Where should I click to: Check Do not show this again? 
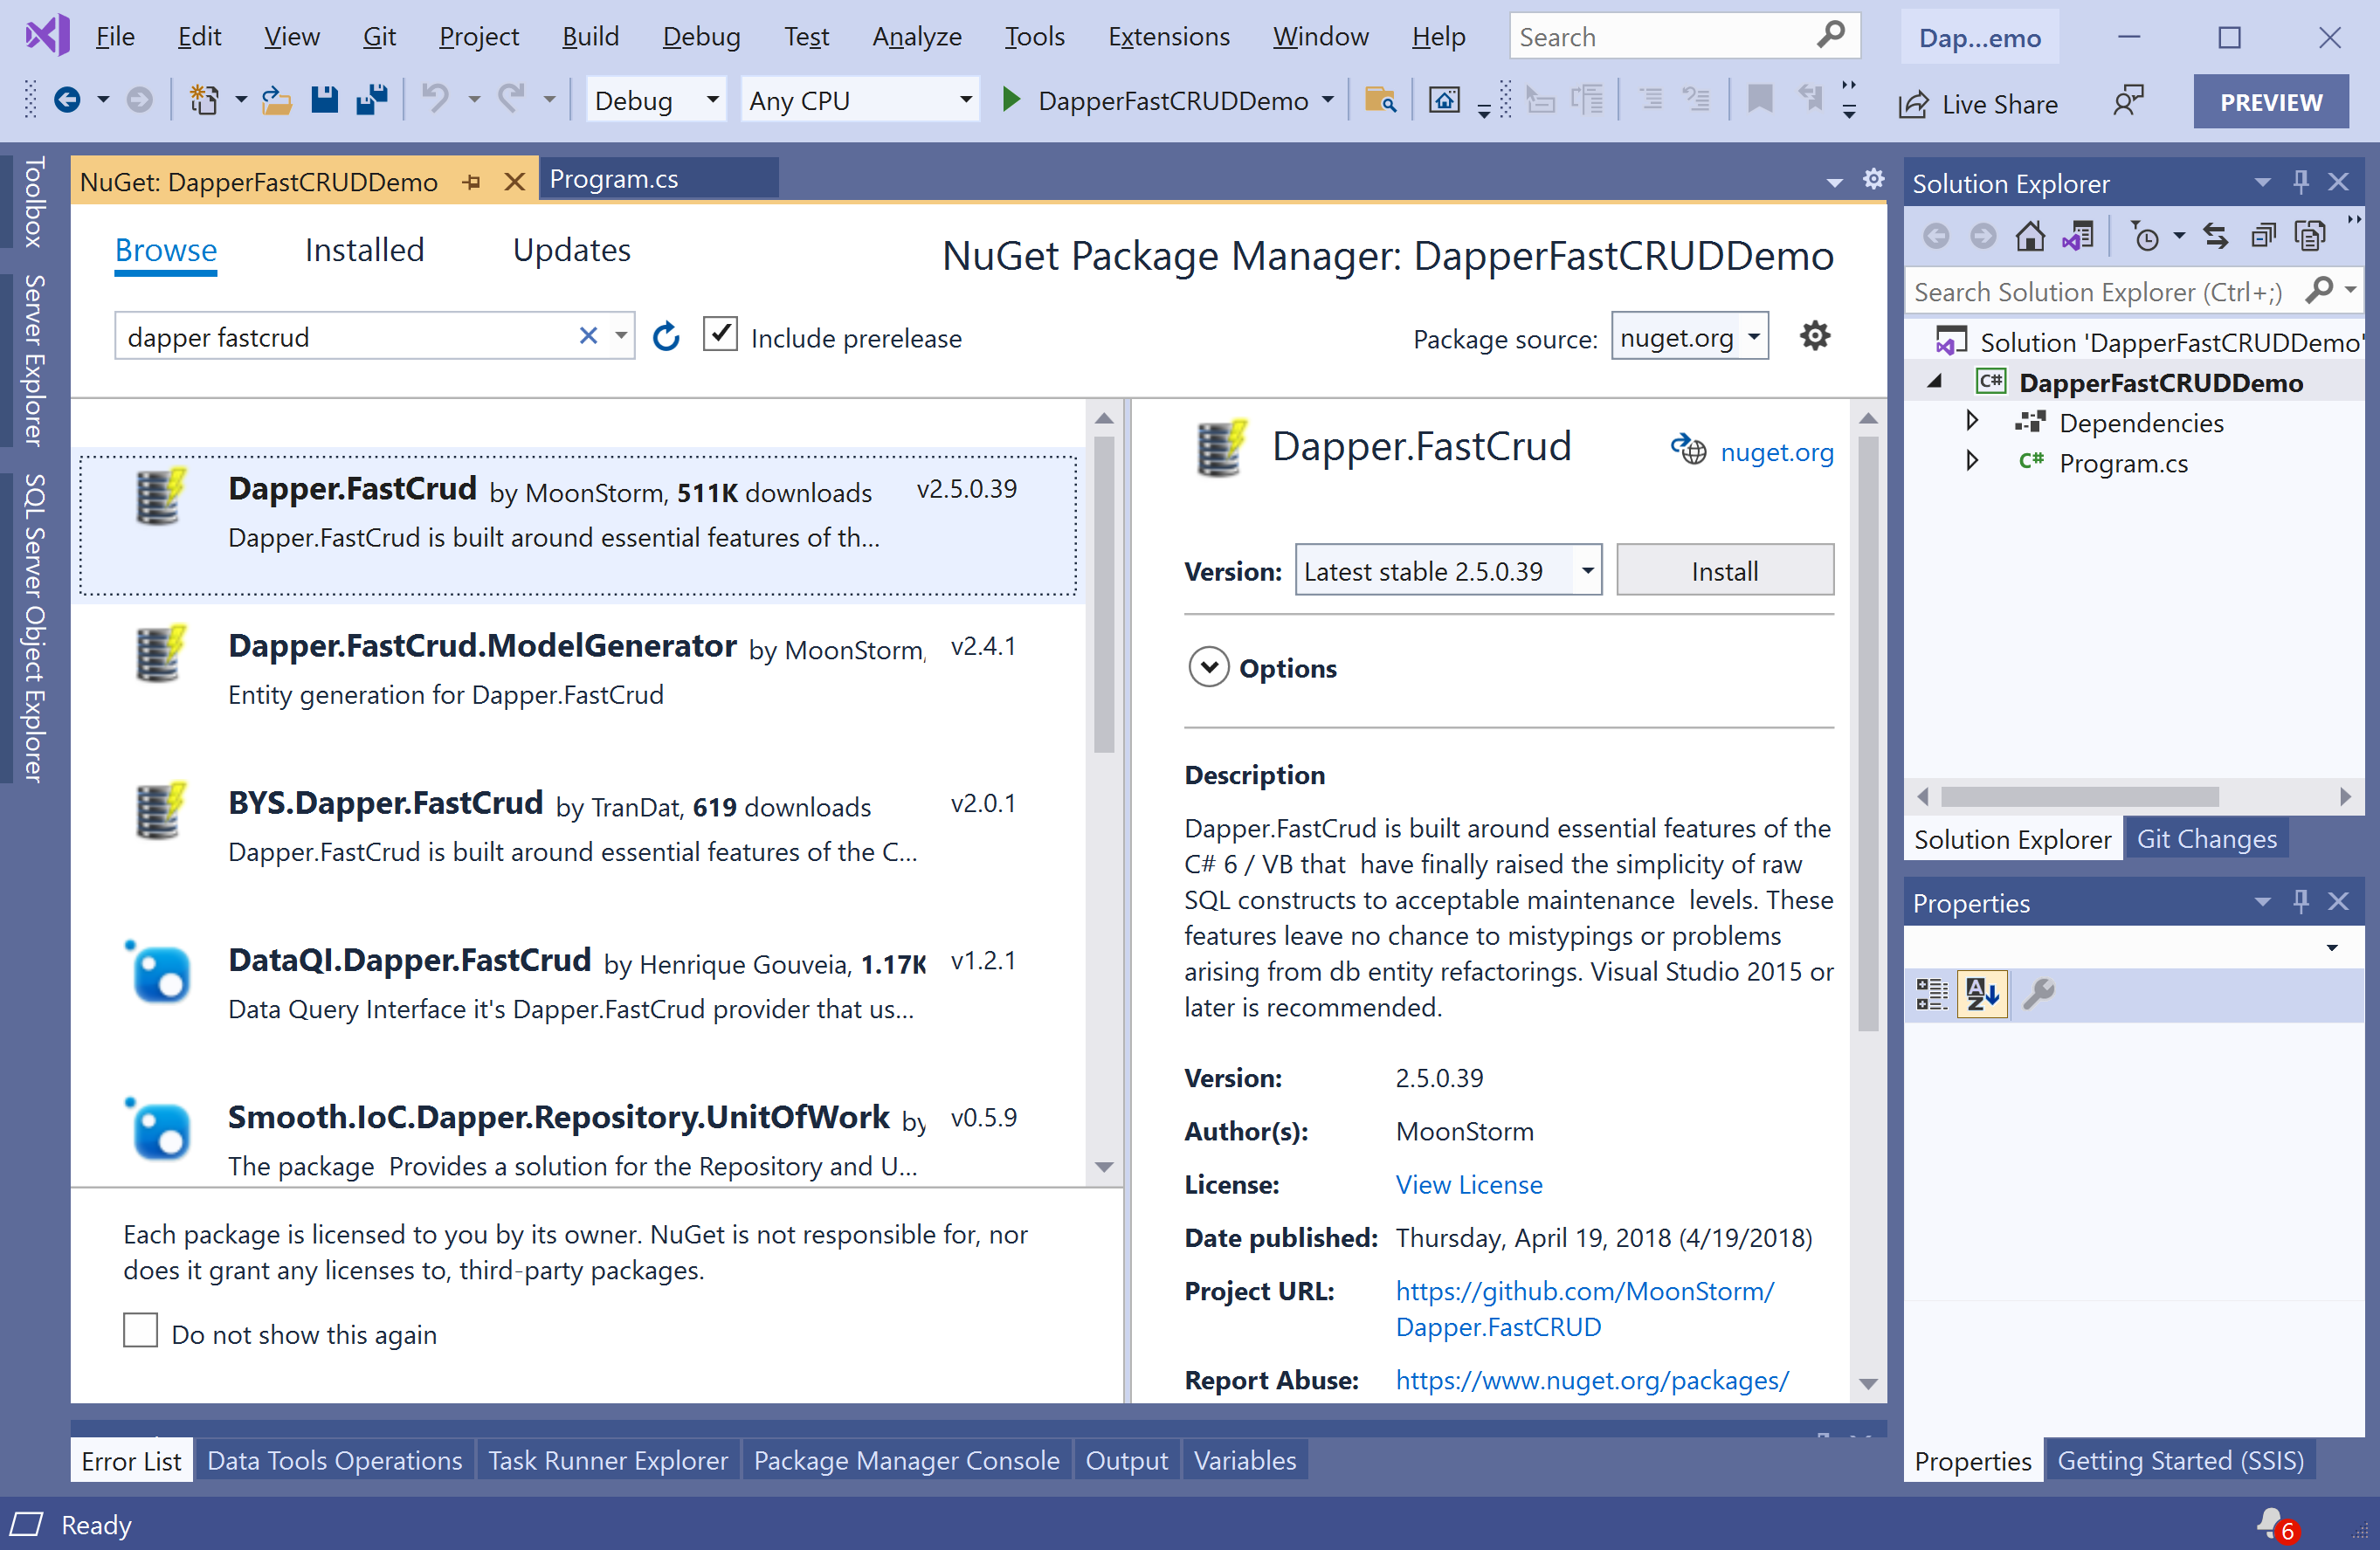[x=141, y=1332]
